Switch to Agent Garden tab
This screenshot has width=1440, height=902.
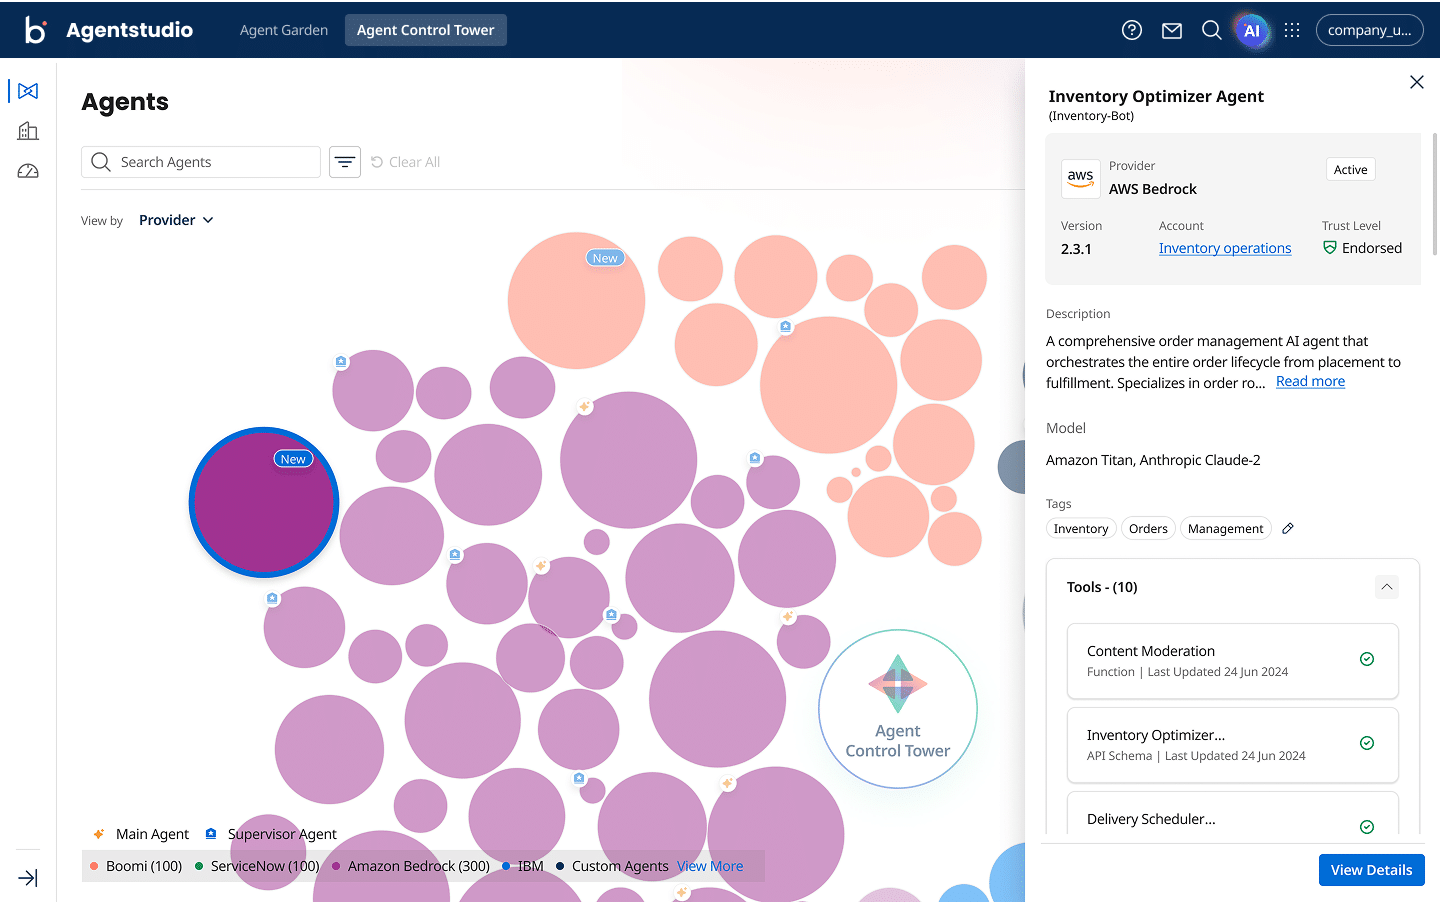[x=284, y=30]
